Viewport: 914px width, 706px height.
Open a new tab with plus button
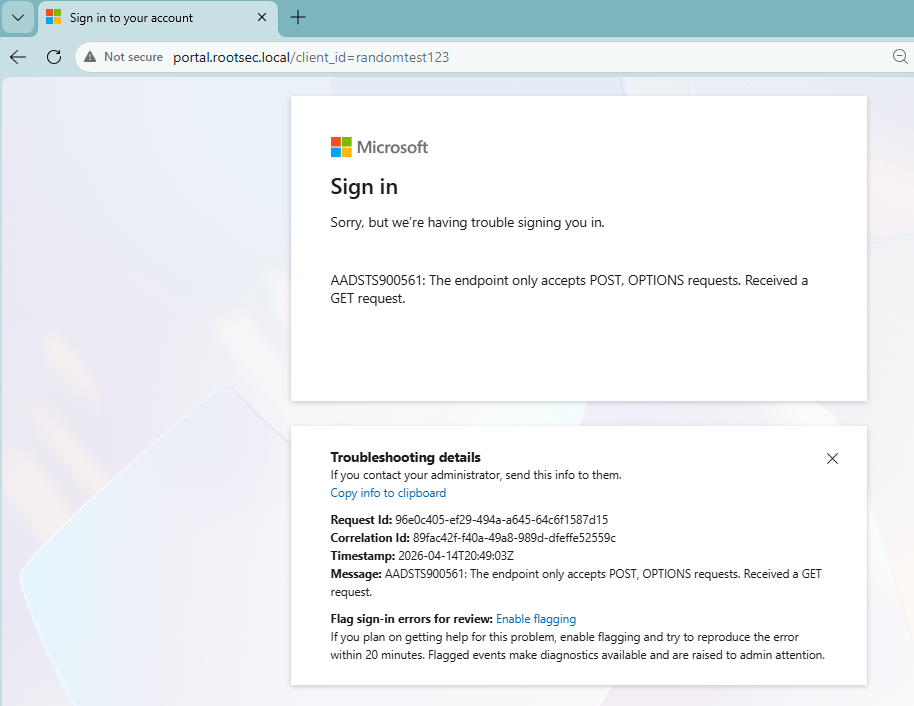tap(297, 18)
